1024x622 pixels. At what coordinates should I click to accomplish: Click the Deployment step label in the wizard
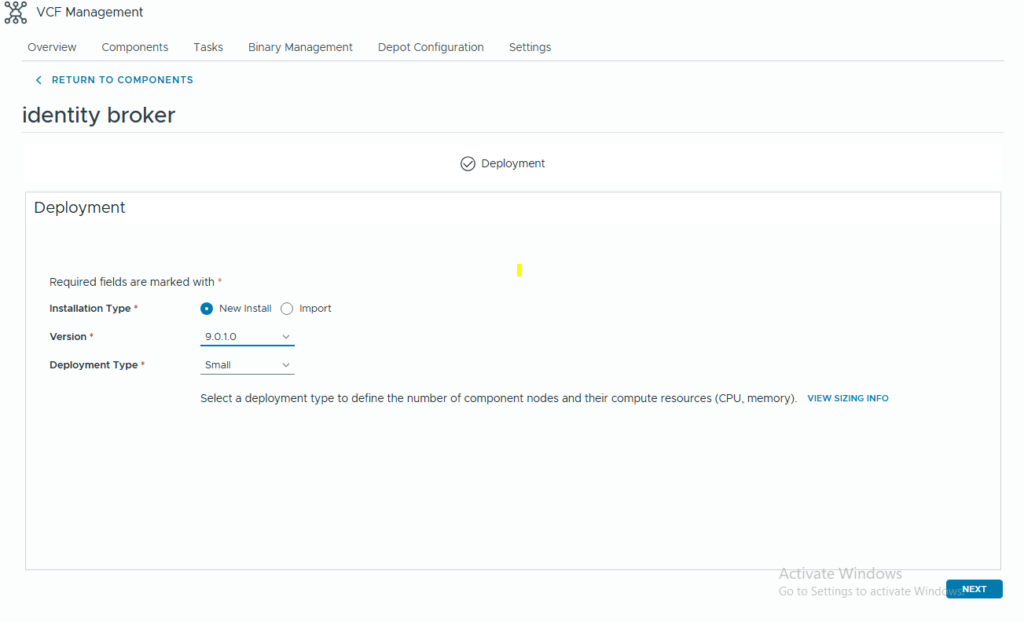(513, 164)
